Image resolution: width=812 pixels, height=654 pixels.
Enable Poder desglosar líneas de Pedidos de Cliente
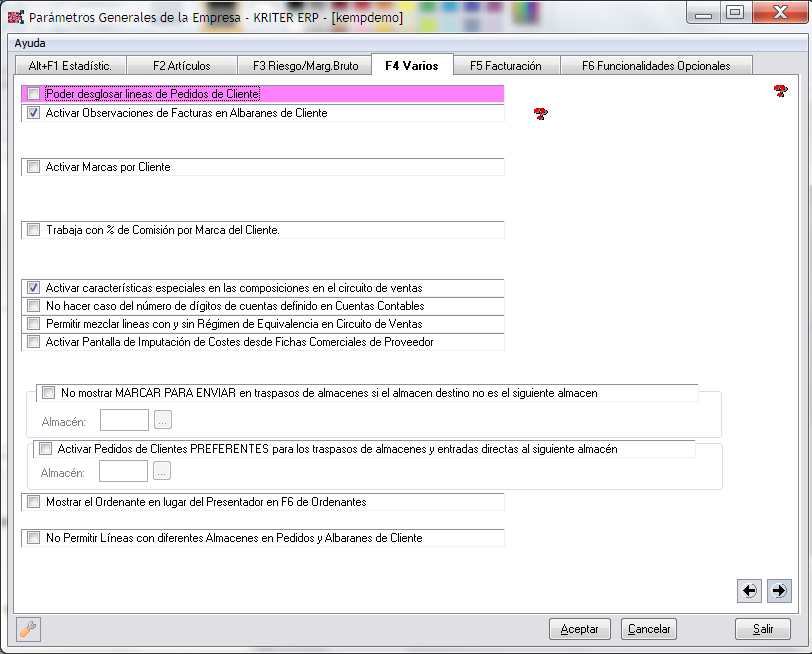34,94
